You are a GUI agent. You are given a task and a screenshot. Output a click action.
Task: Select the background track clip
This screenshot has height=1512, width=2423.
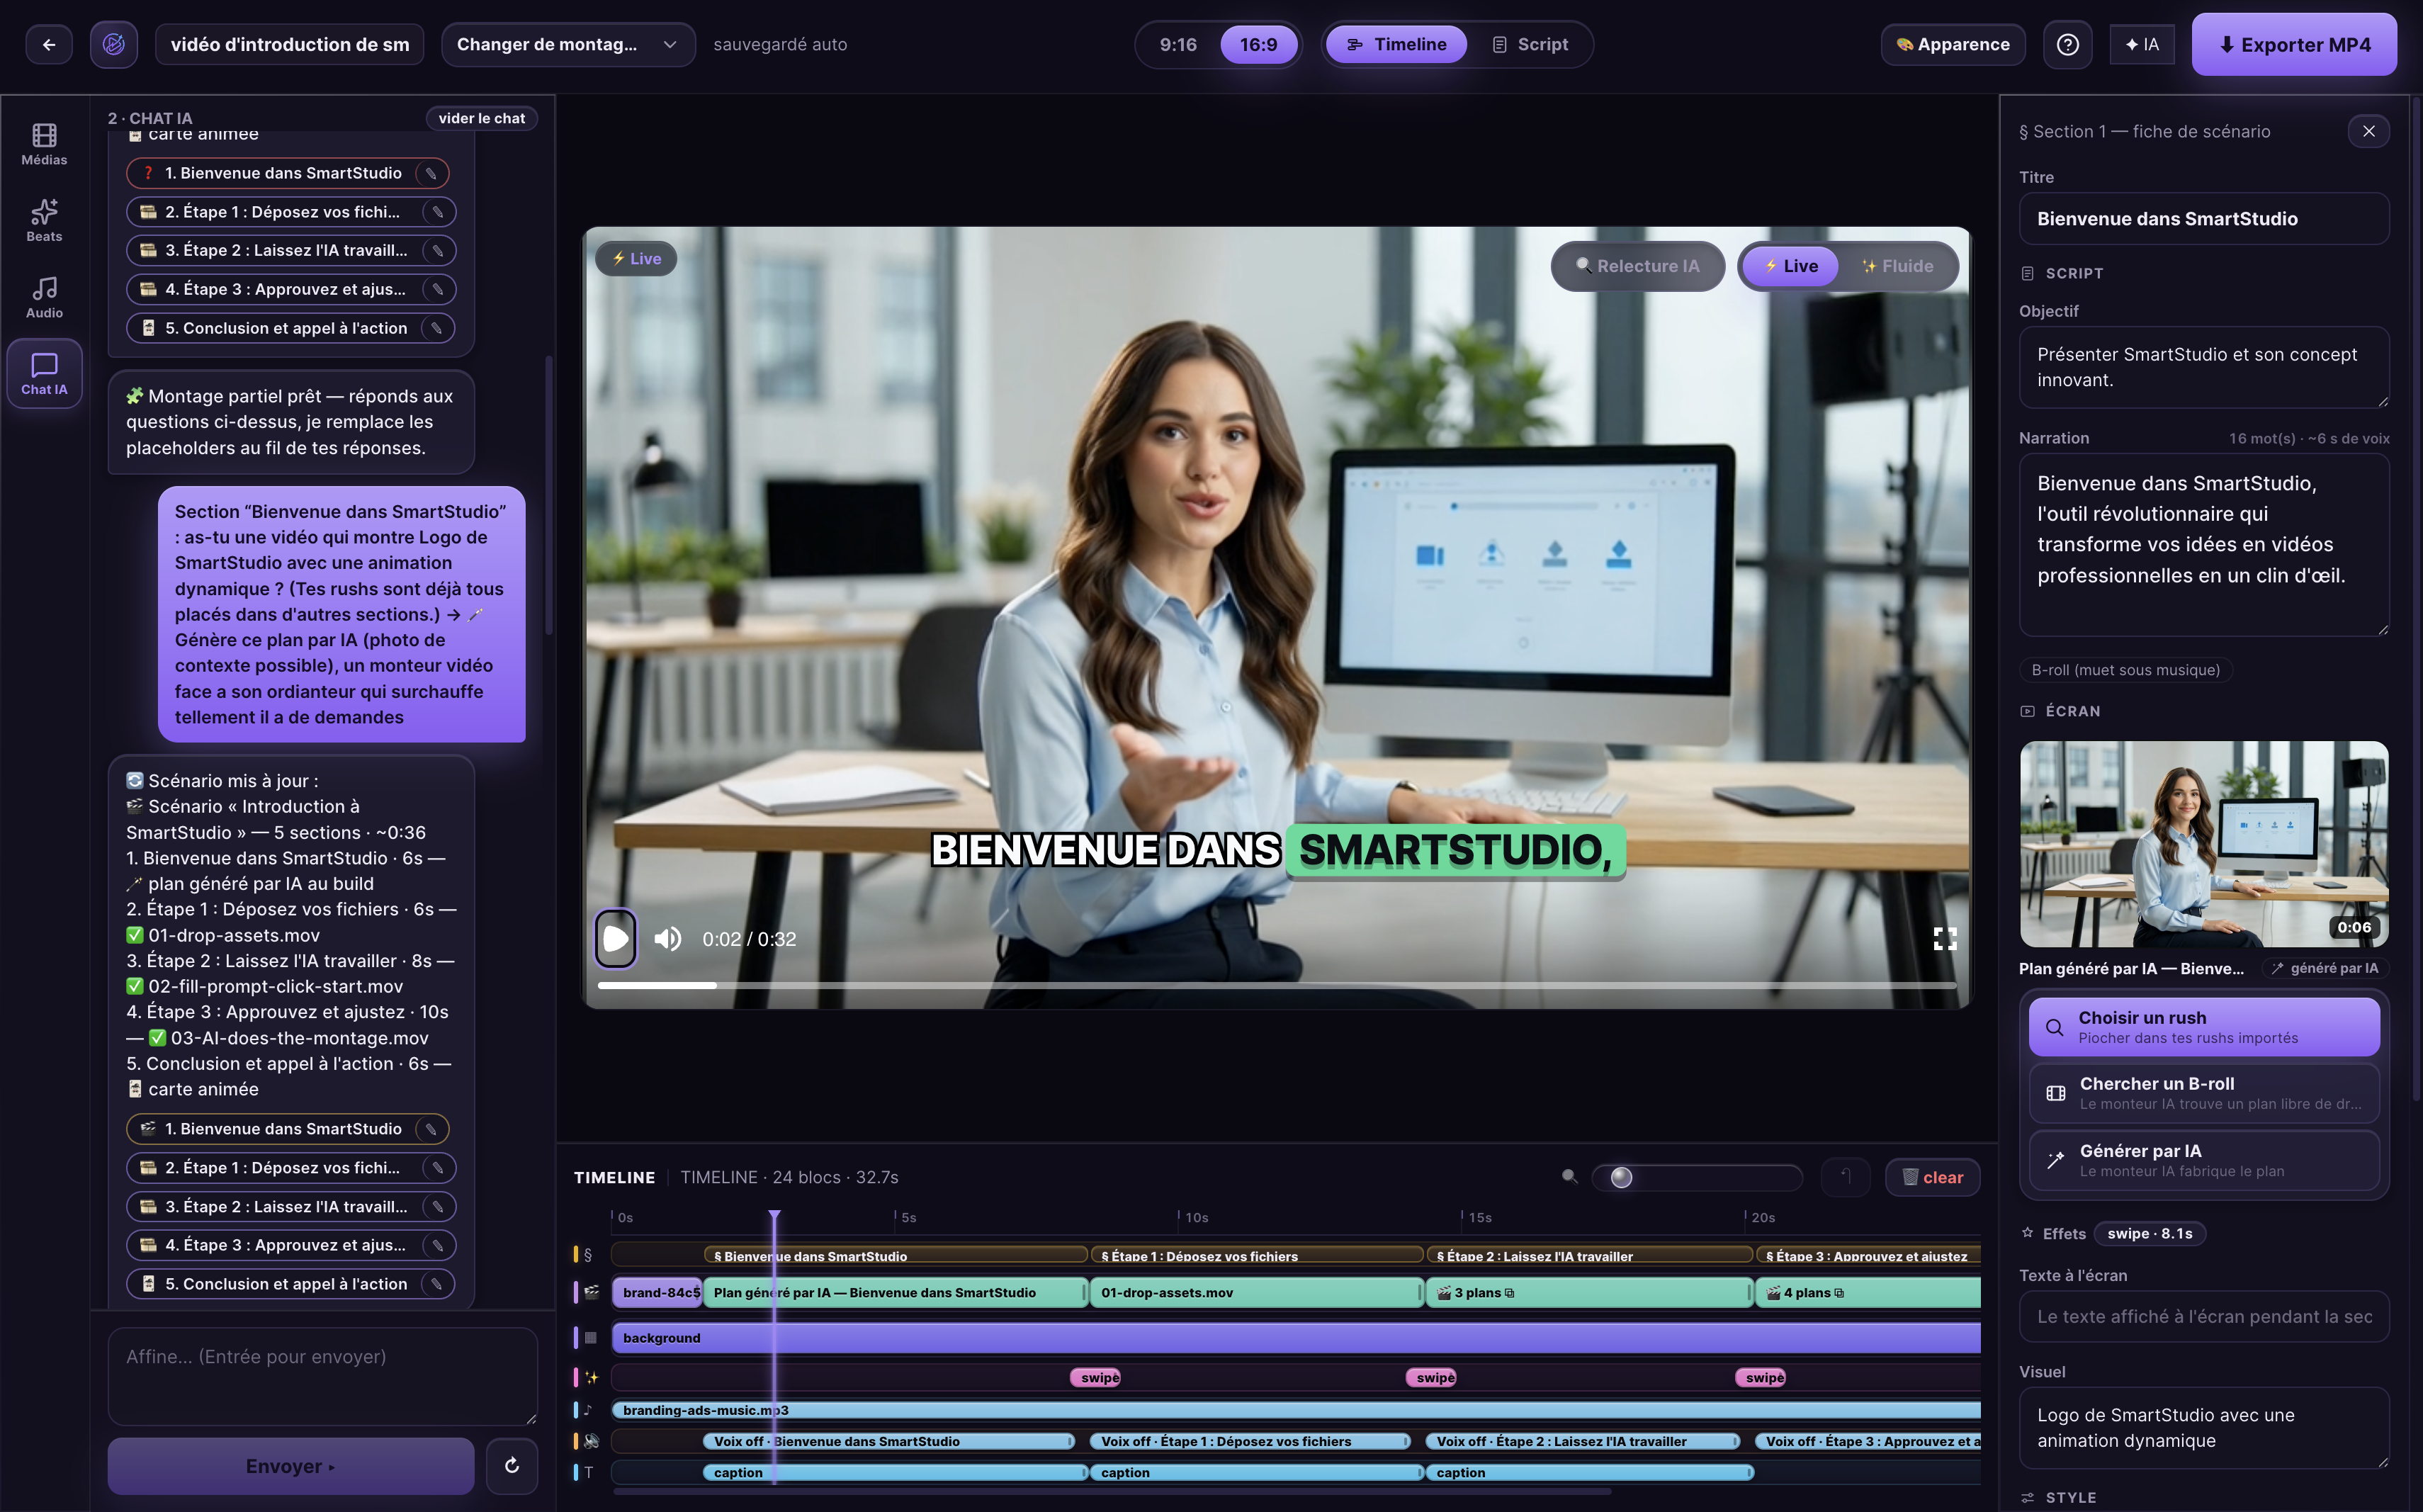pyautogui.click(x=1296, y=1338)
